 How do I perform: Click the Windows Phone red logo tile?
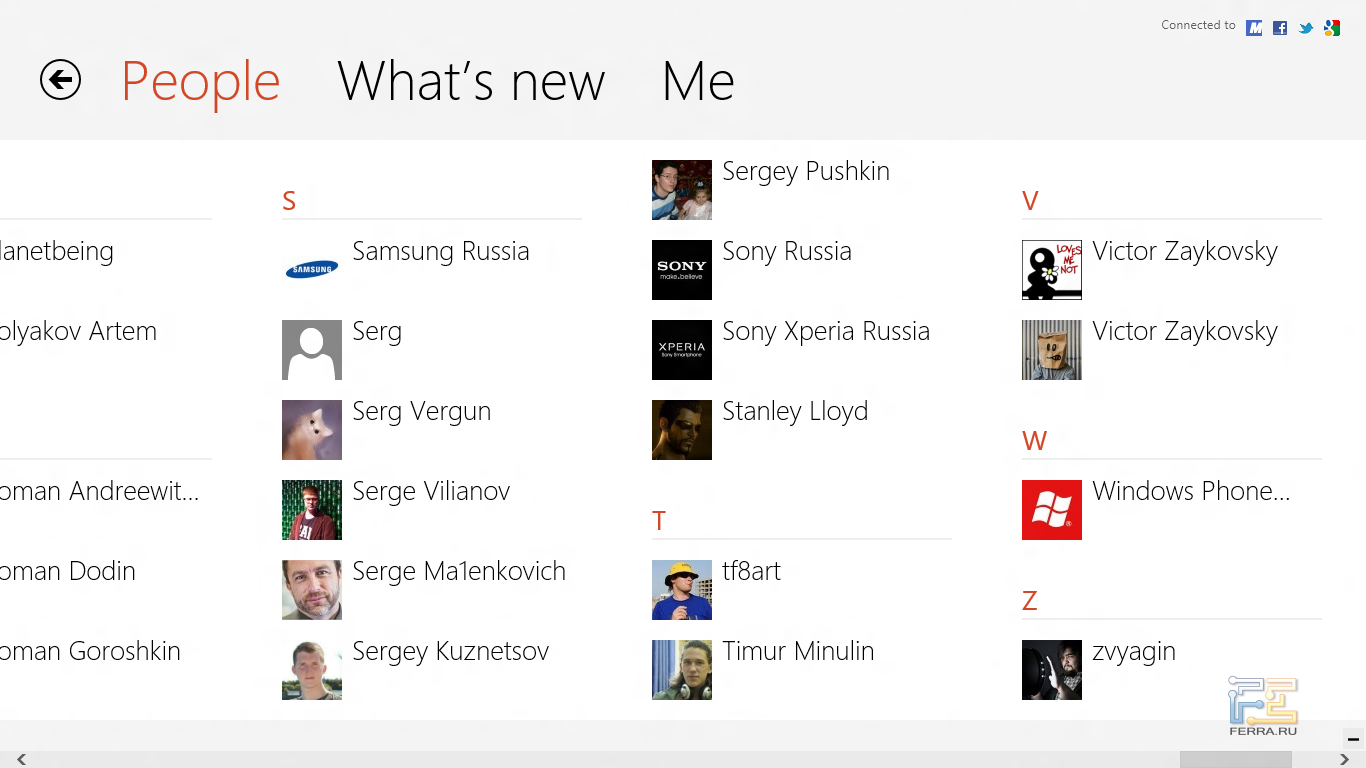(1052, 510)
